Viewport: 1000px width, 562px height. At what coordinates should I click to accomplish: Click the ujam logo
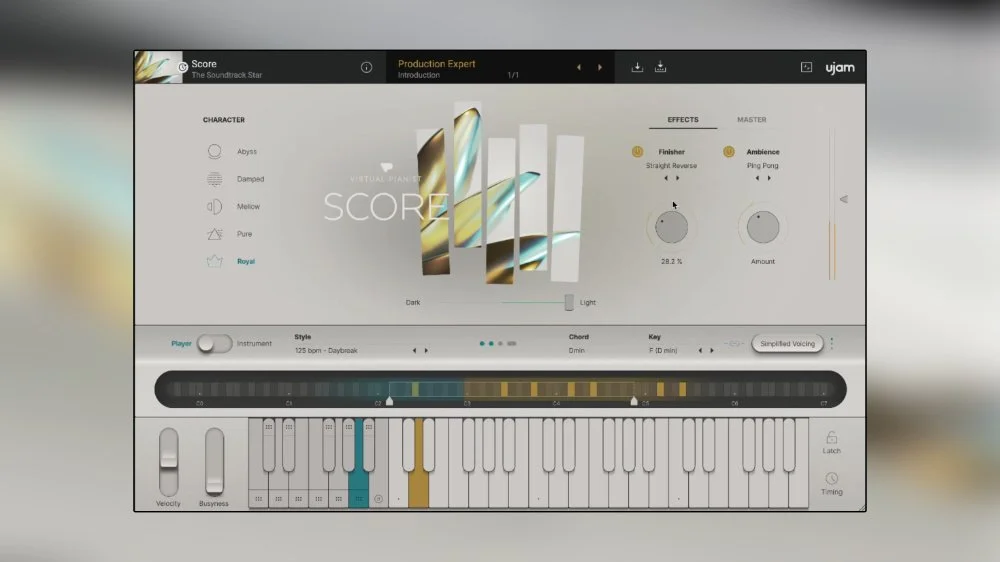click(x=840, y=68)
